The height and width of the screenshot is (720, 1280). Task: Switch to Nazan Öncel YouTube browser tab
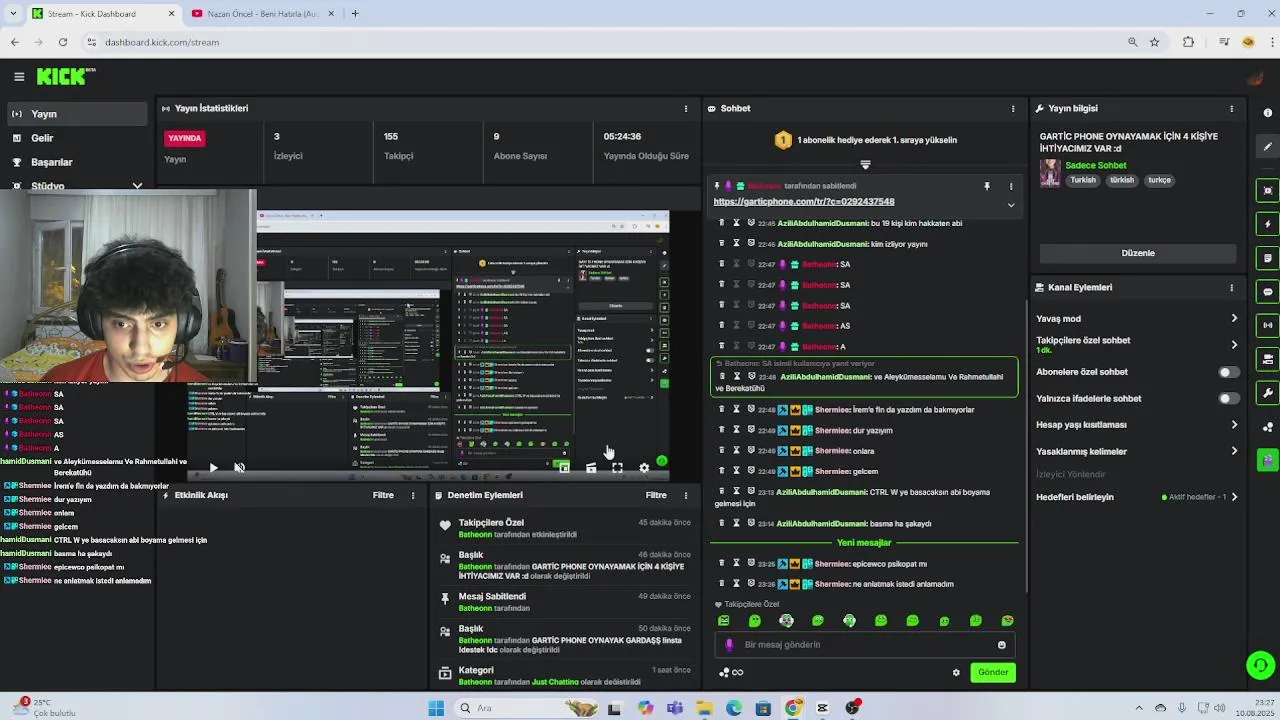[262, 14]
